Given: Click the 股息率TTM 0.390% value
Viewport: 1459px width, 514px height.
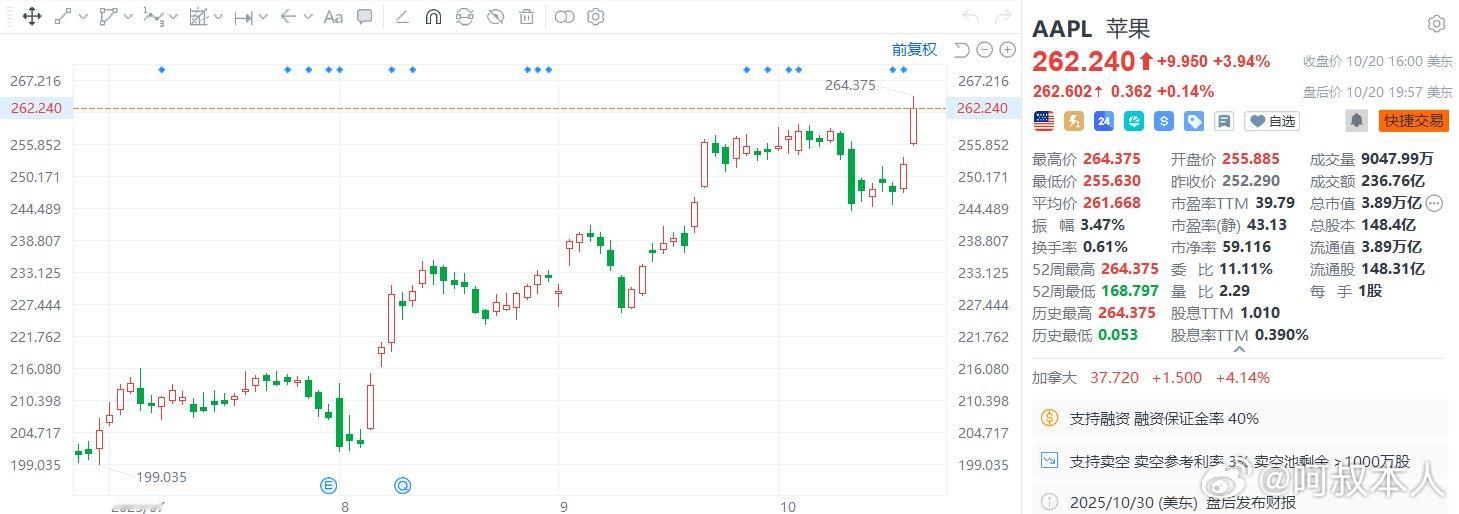Looking at the screenshot, I should click(1282, 335).
